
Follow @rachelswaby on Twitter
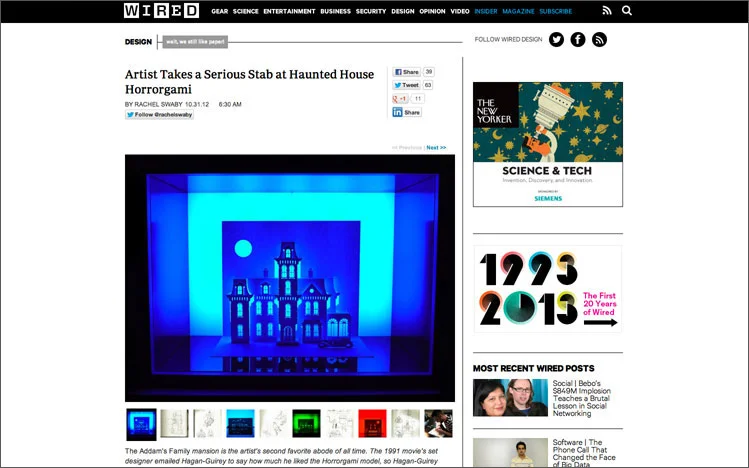pyautogui.click(x=160, y=115)
